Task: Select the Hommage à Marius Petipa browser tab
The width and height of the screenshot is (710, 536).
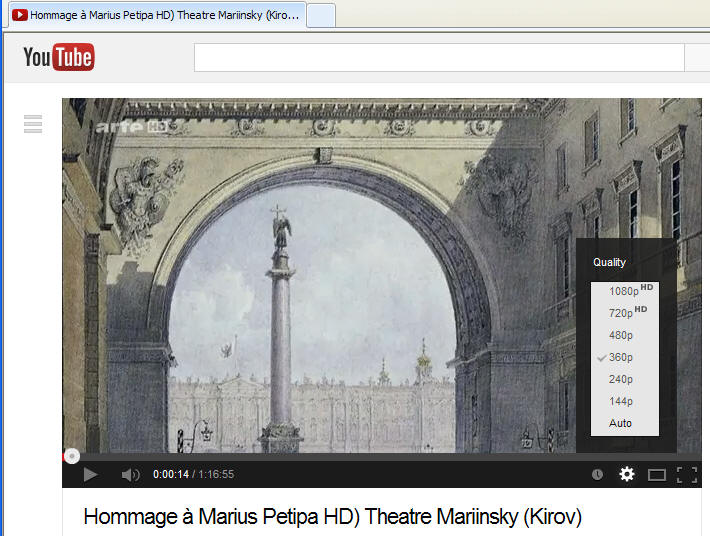Action: pos(155,16)
